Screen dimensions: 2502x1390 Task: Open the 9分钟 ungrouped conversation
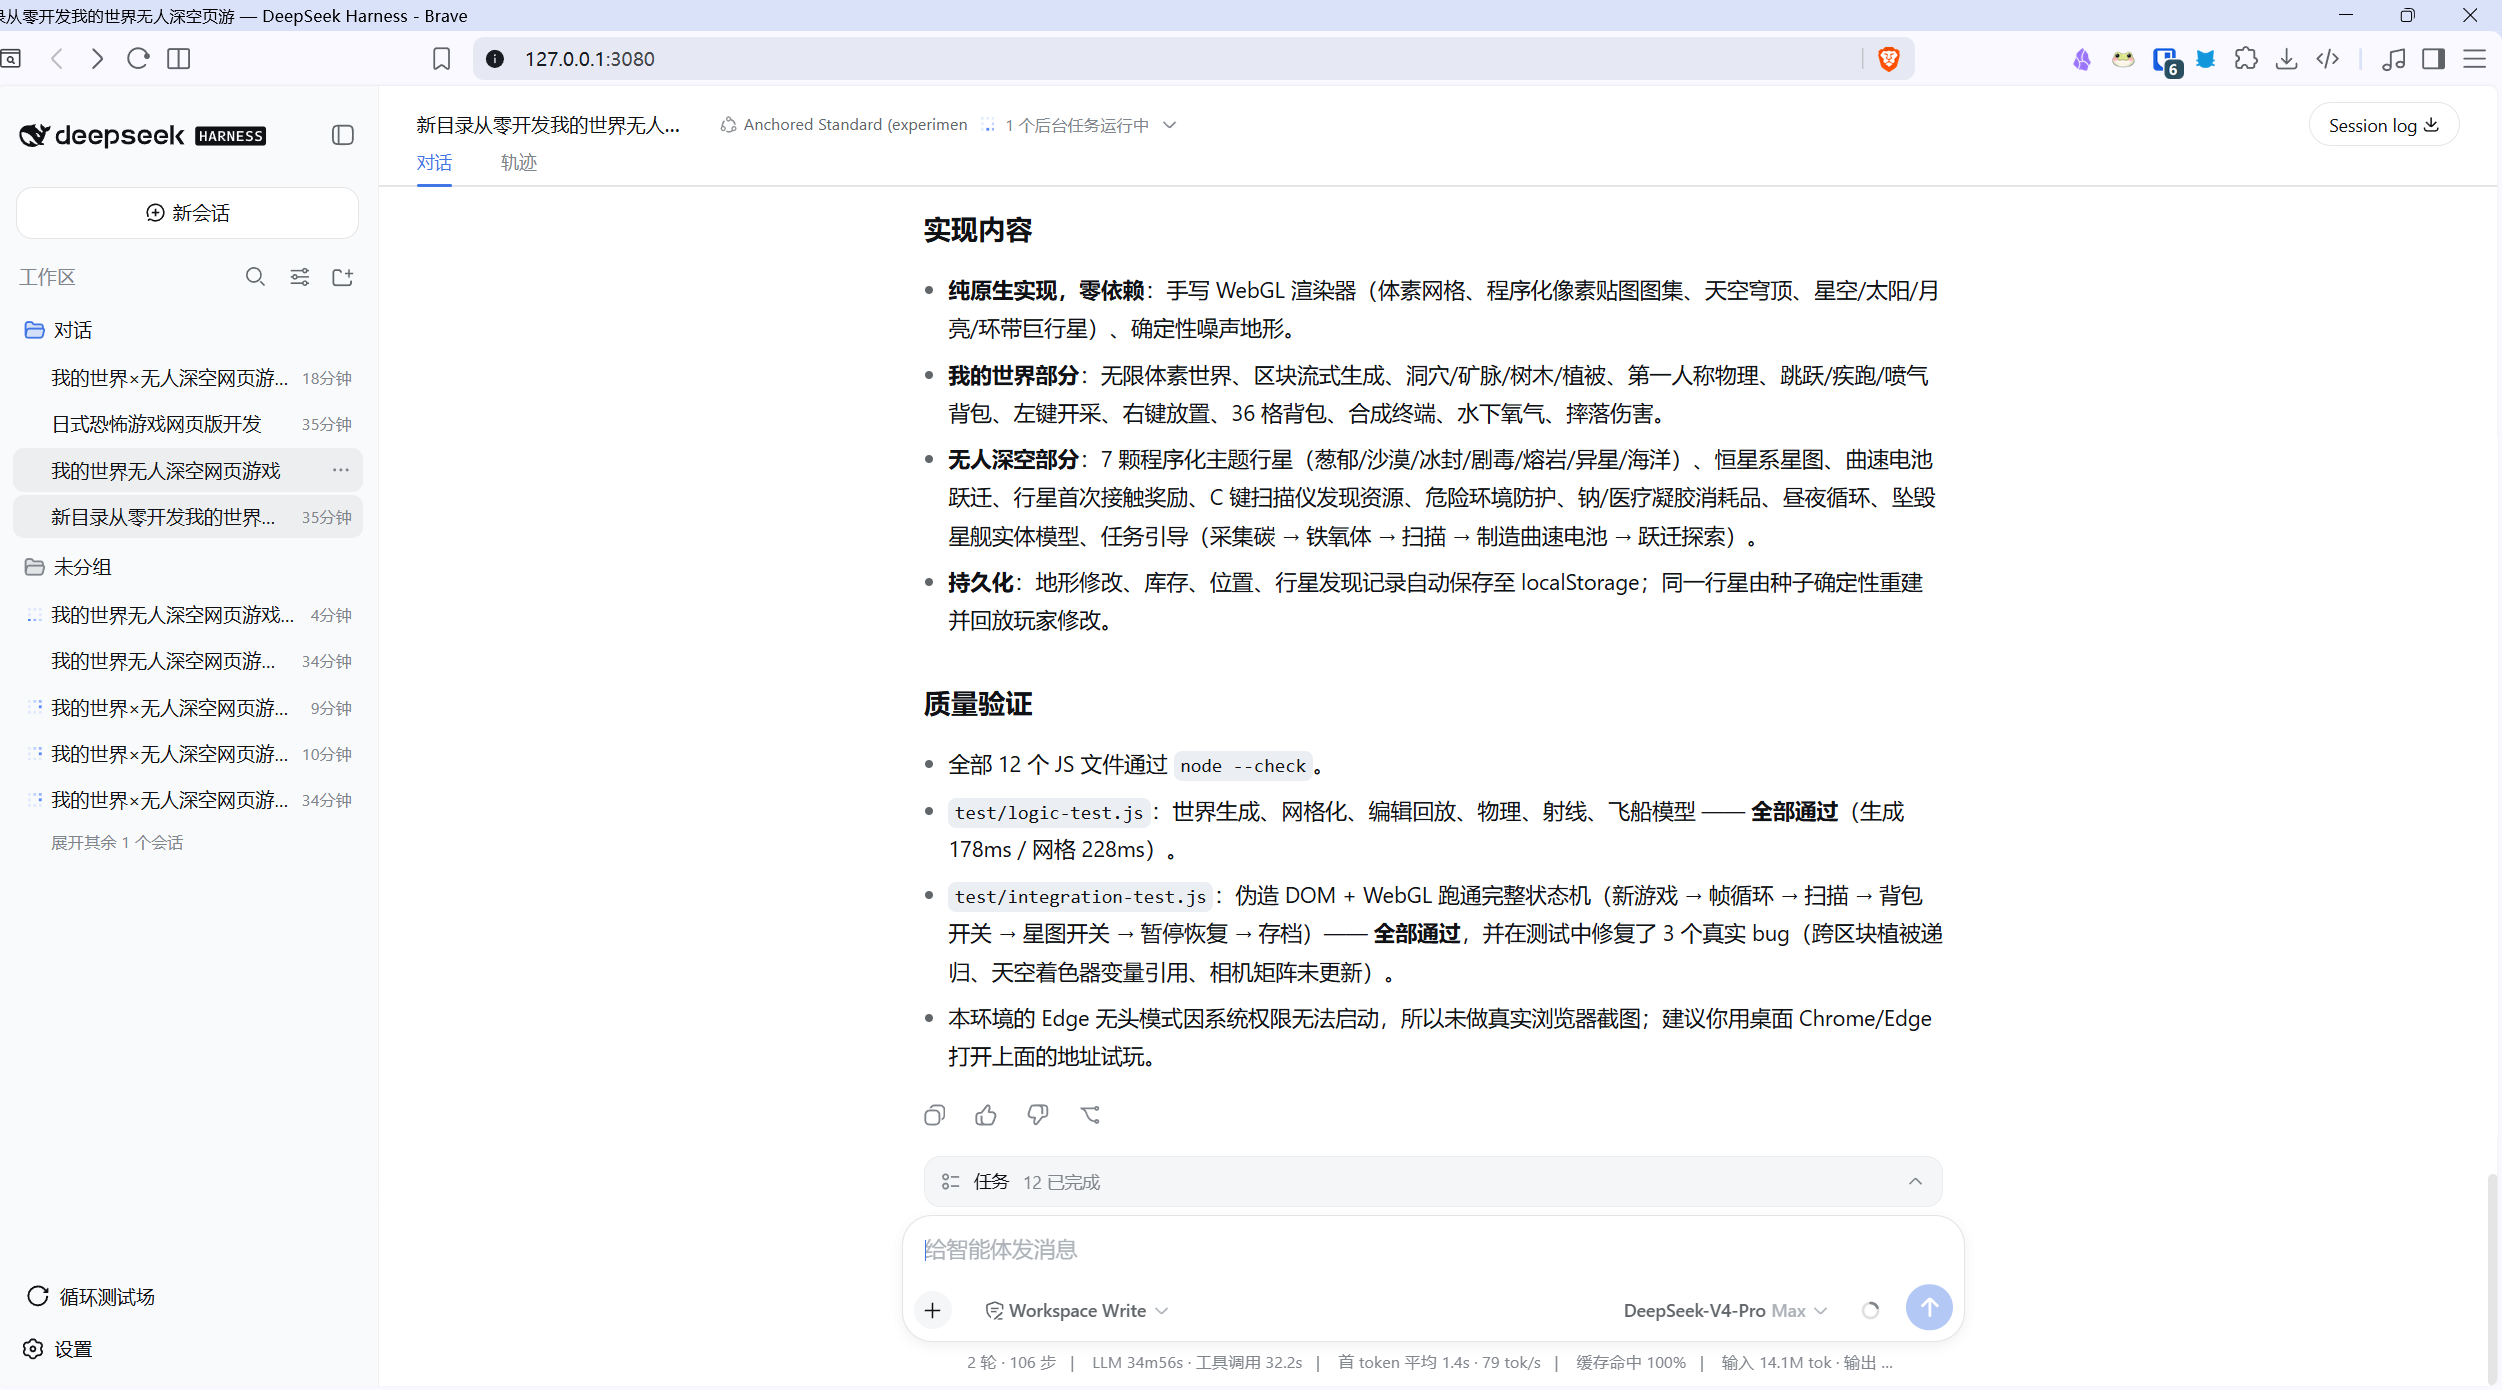pyautogui.click(x=188, y=708)
